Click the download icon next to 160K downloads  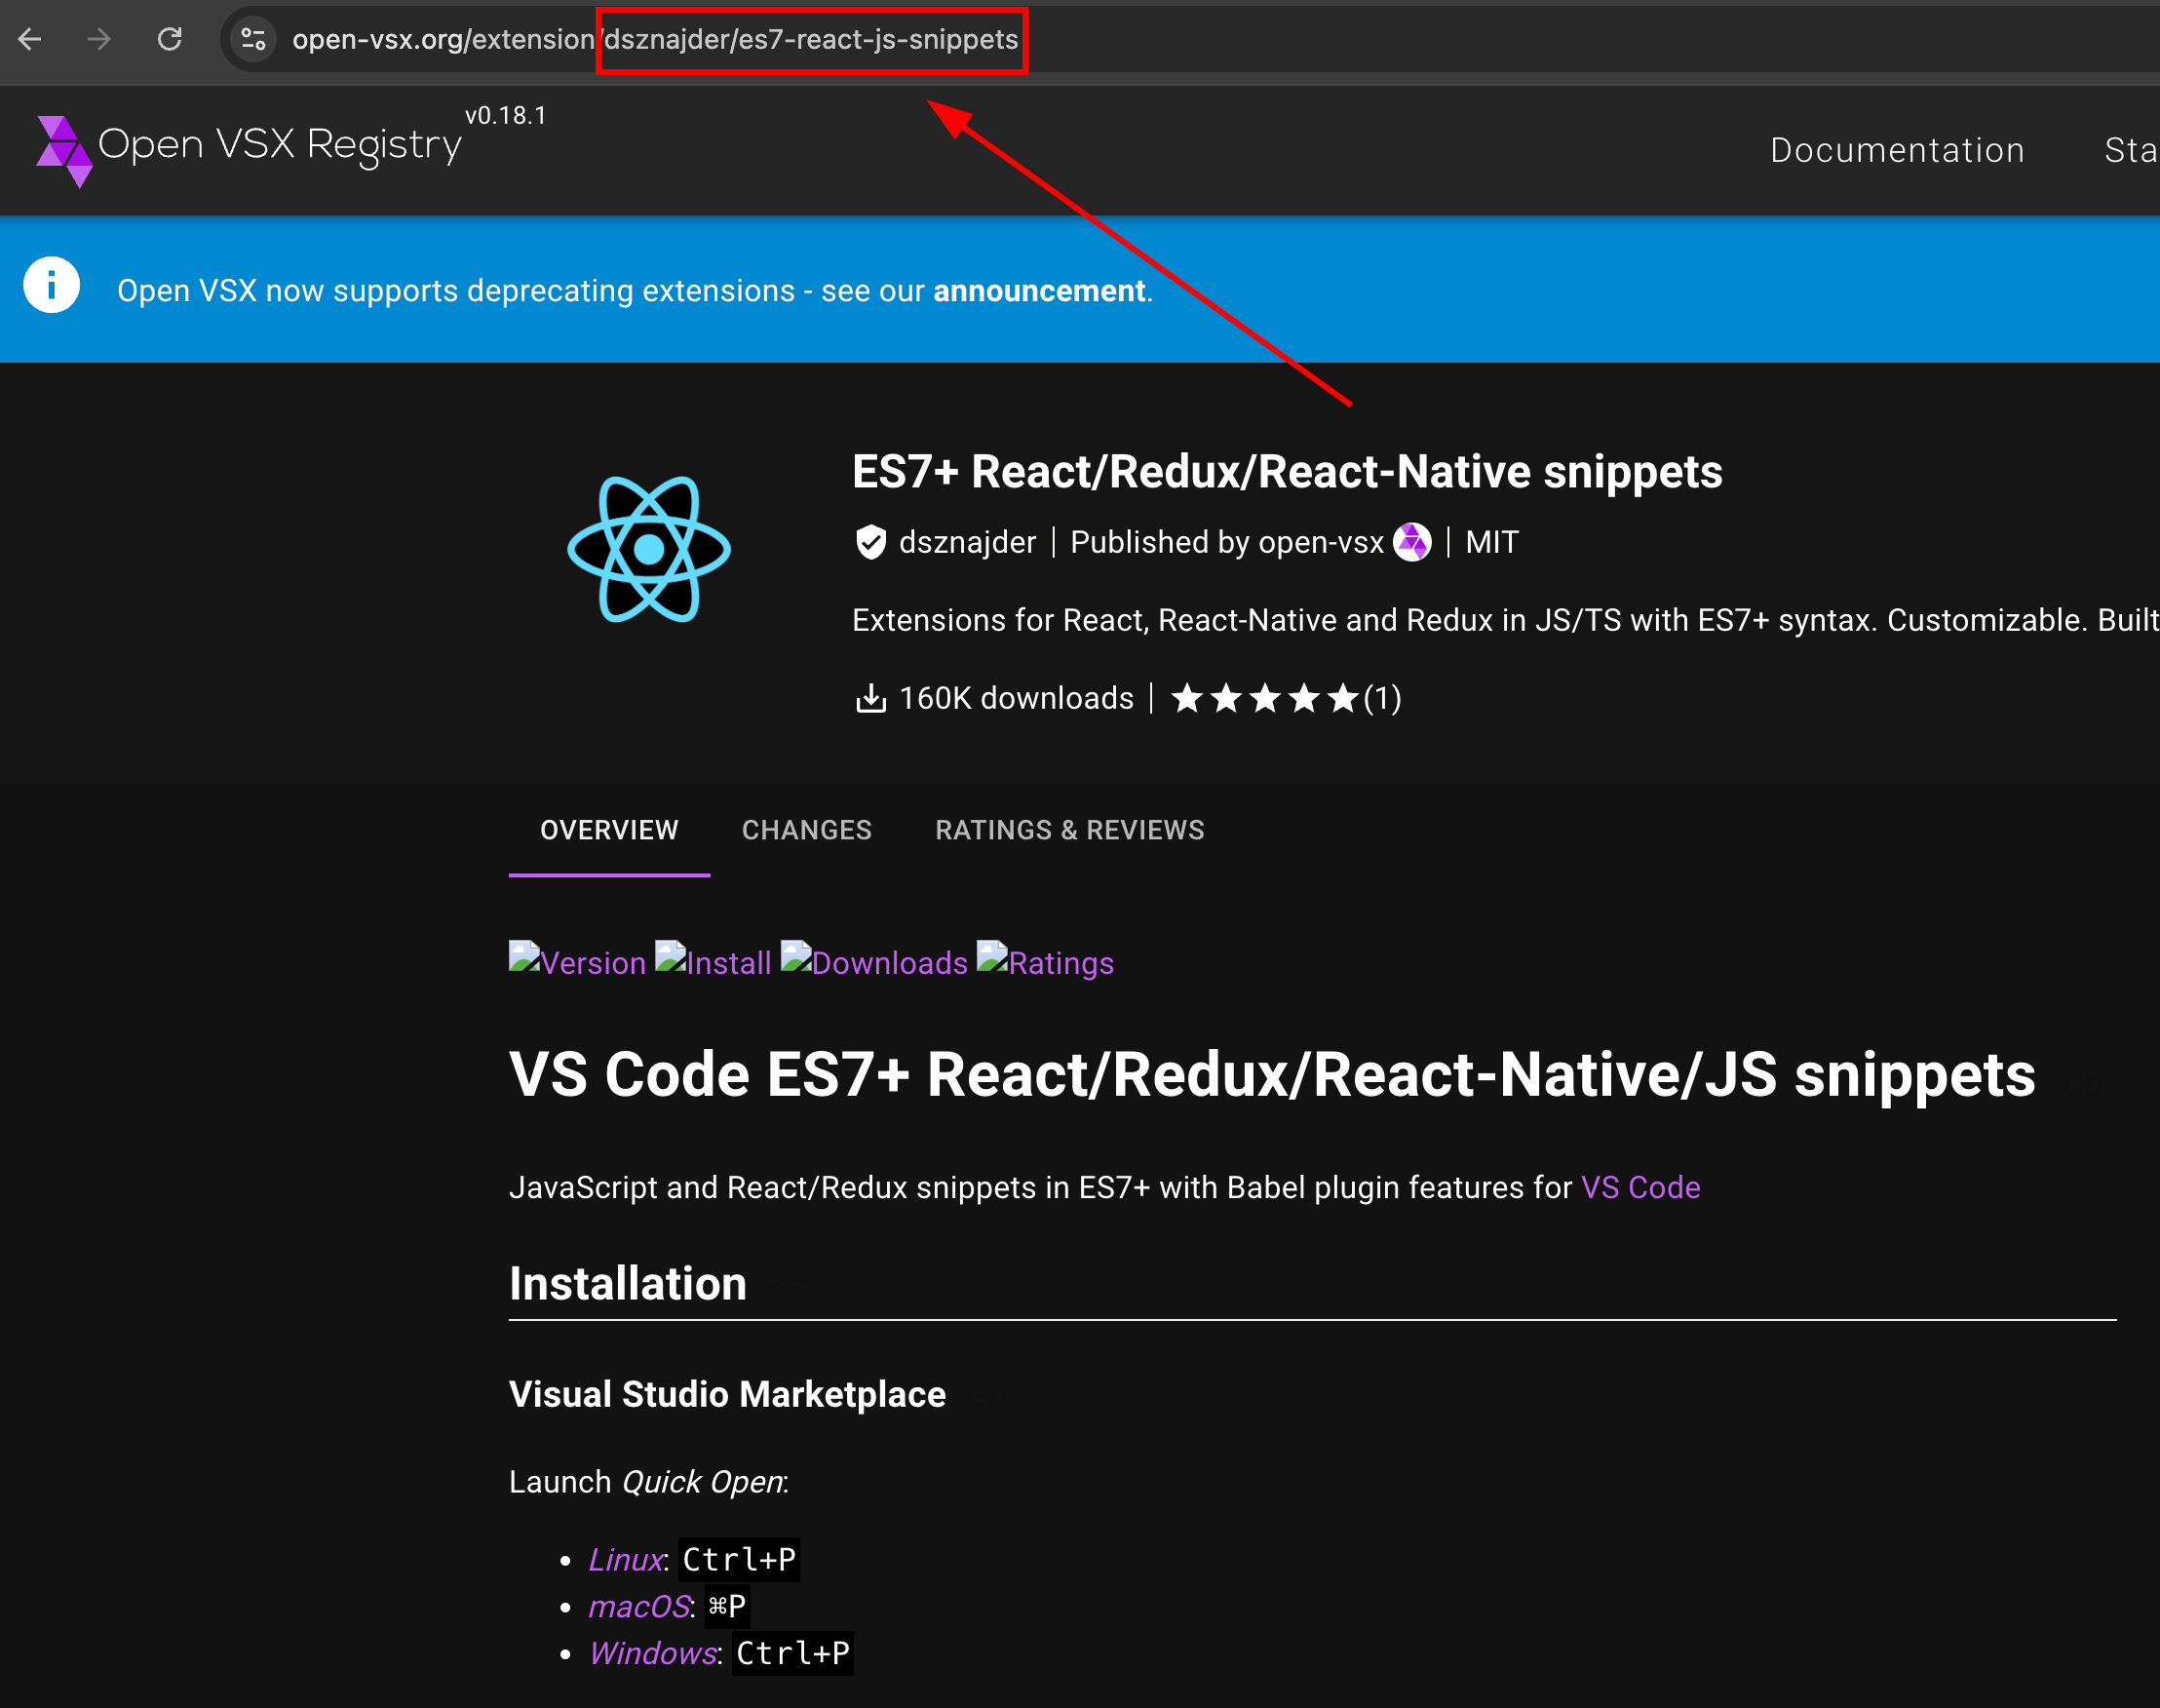point(871,698)
